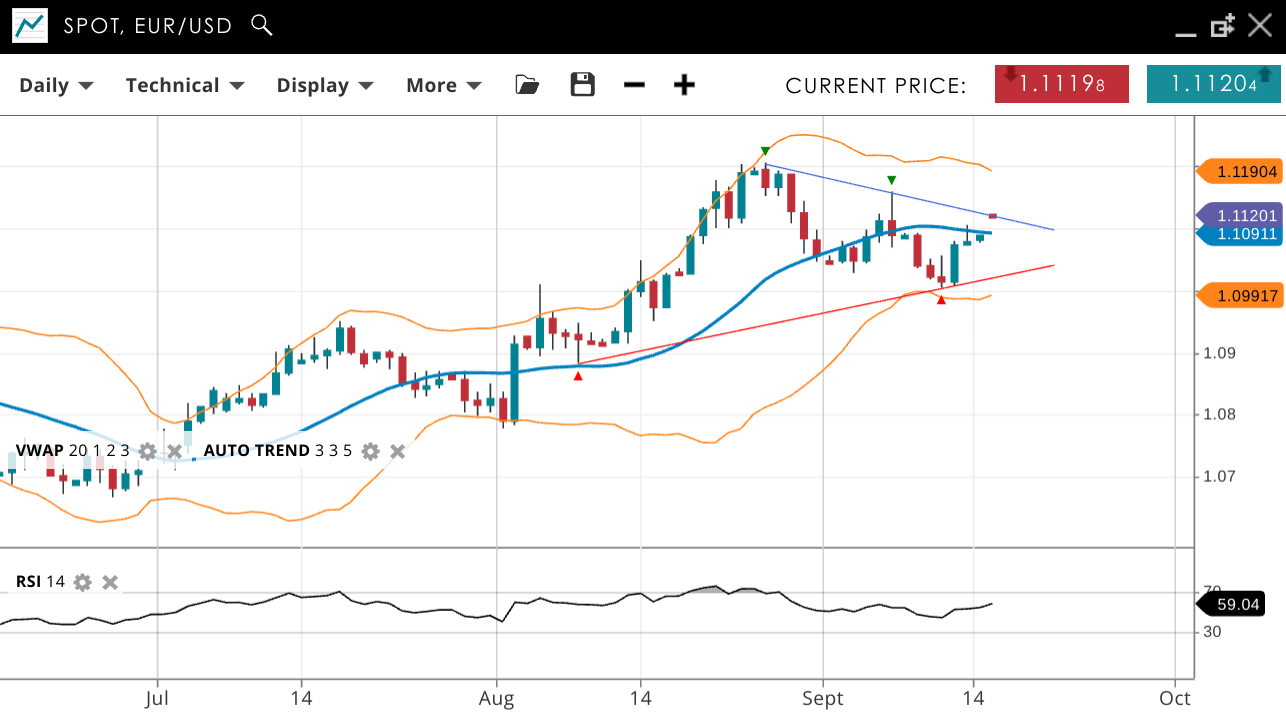Open the More menu
The height and width of the screenshot is (717, 1286).
443,86
